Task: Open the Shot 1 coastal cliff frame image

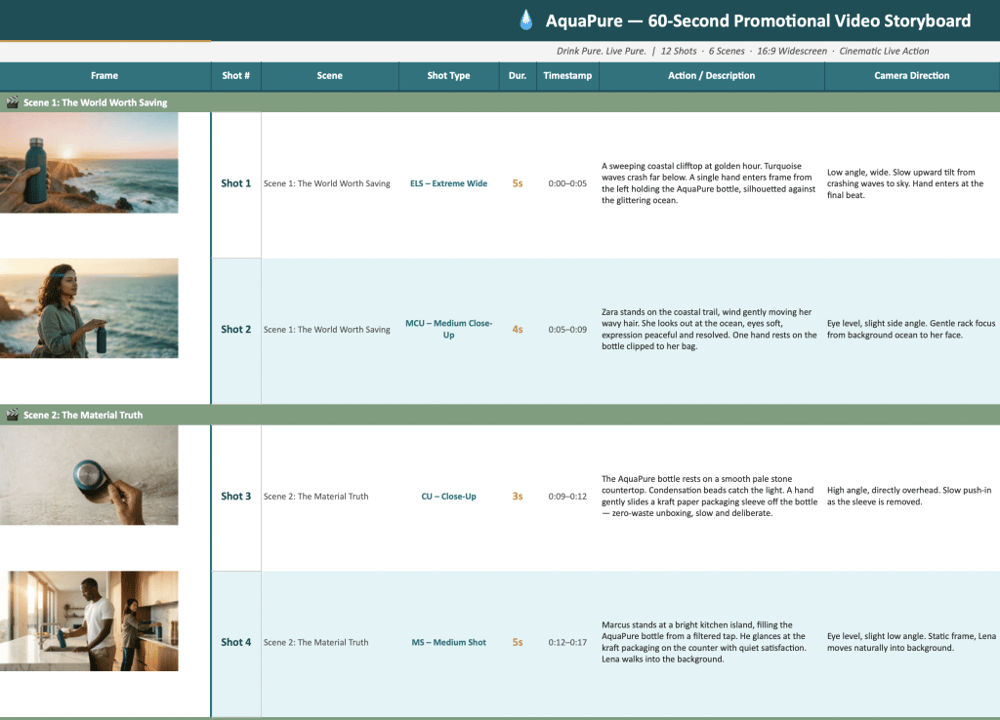Action: [89, 162]
